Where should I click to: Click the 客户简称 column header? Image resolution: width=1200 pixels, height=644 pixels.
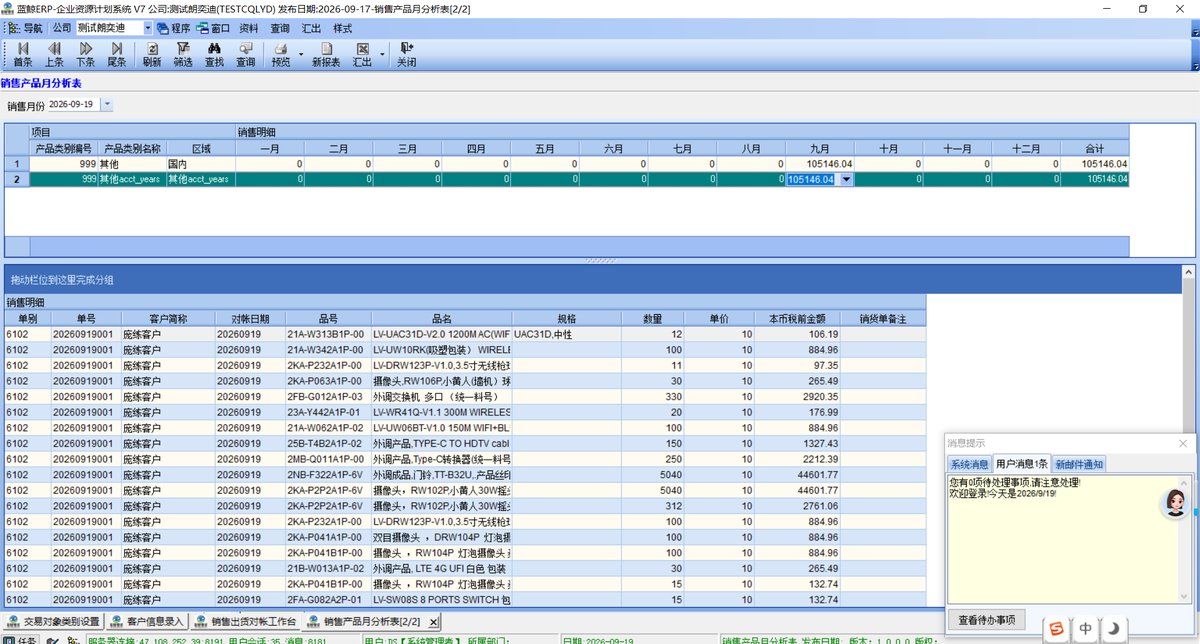coord(167,318)
